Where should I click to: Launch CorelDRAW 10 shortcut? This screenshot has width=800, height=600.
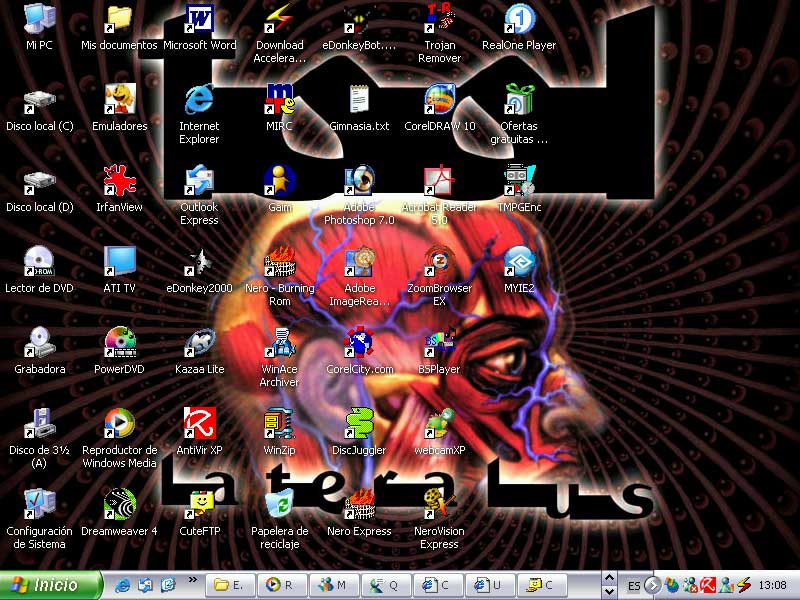point(439,100)
